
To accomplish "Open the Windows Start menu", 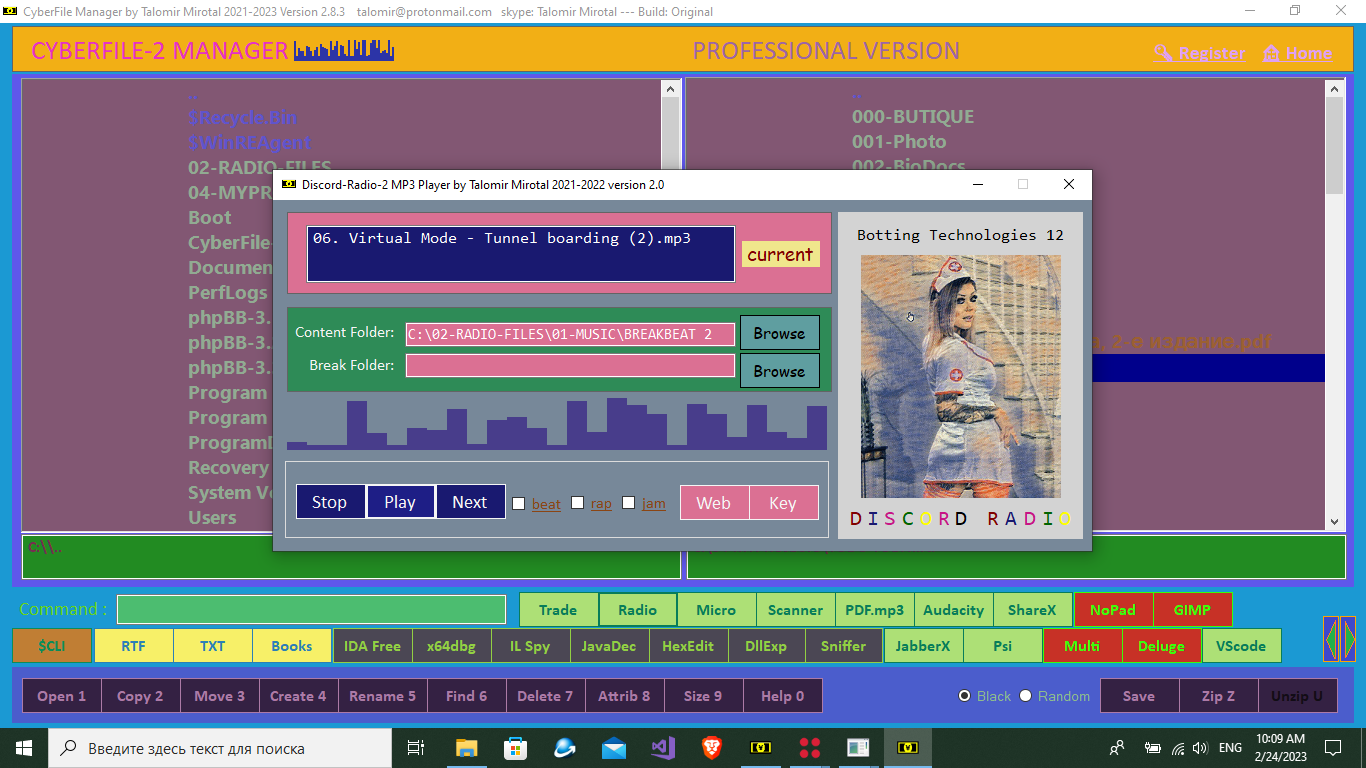I will coord(23,747).
